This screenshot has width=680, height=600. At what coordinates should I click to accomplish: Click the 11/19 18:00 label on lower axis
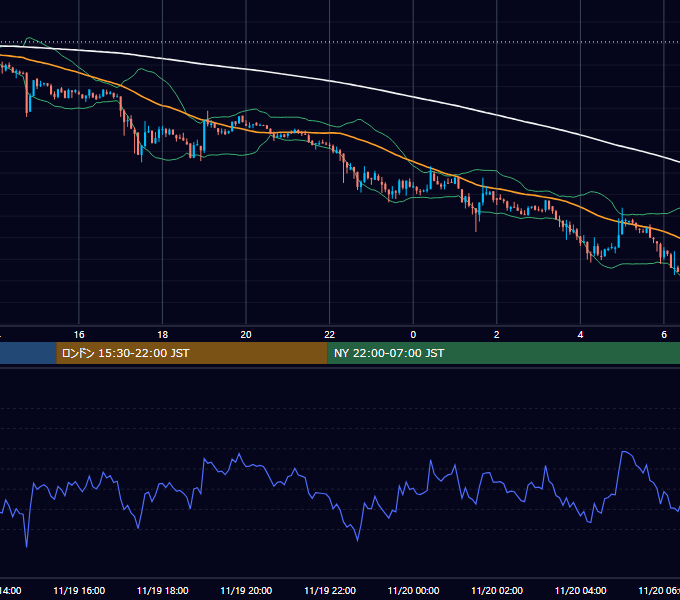tap(163, 590)
